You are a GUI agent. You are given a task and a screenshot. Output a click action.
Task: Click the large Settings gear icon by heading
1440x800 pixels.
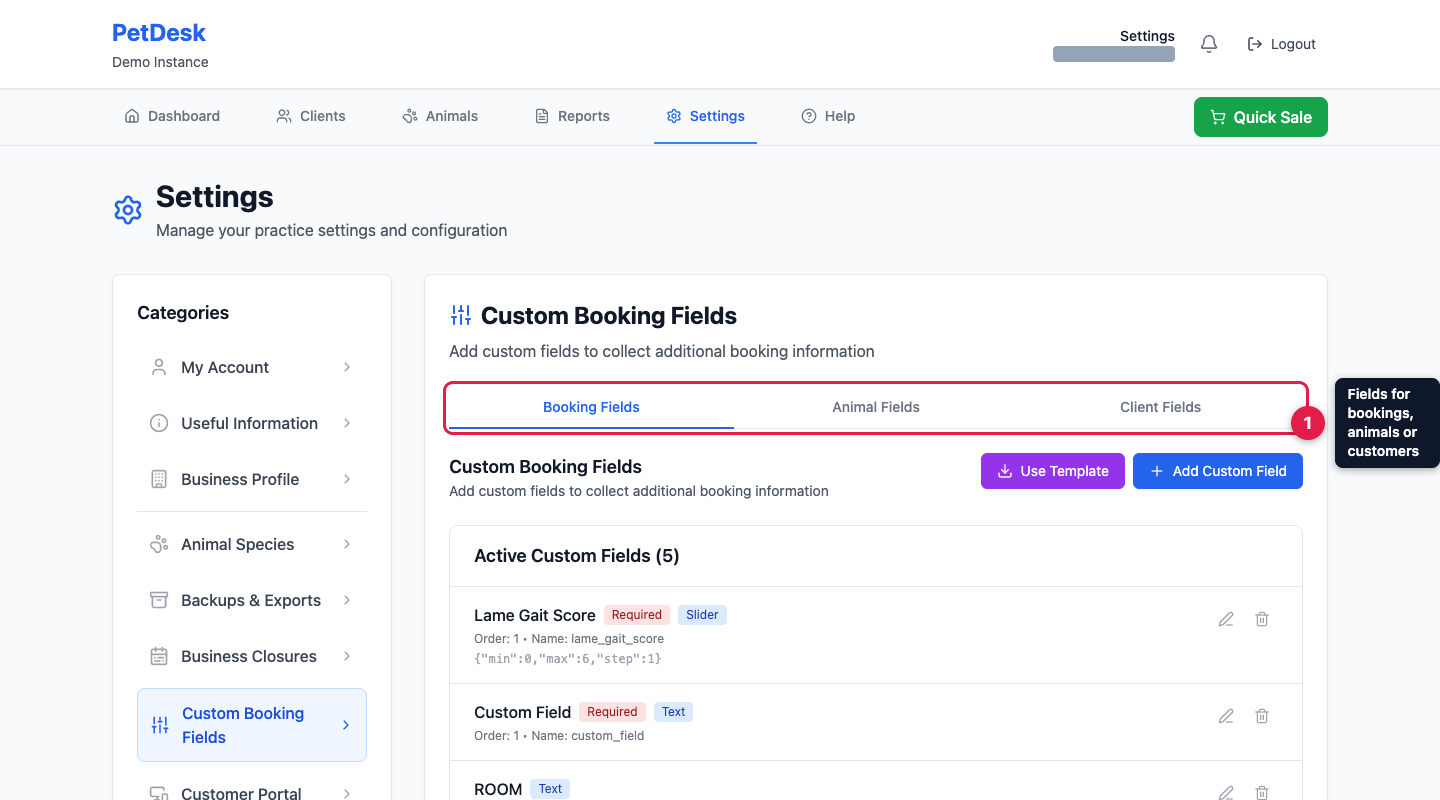pyautogui.click(x=128, y=210)
